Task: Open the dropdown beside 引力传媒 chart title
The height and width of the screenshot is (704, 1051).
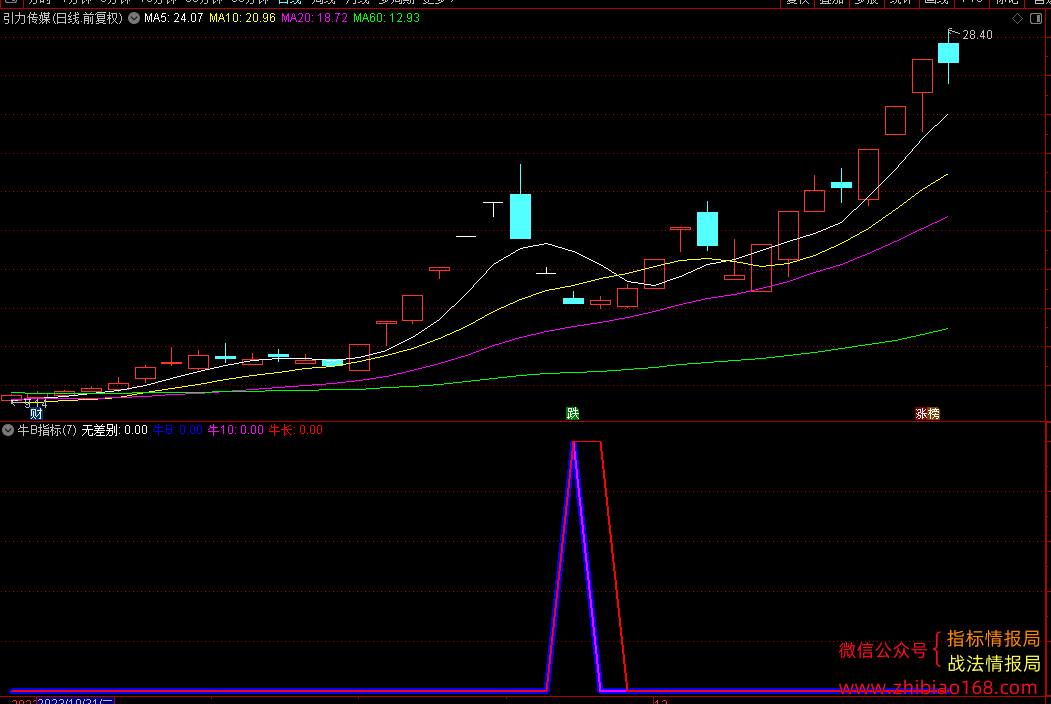Action: pos(134,18)
